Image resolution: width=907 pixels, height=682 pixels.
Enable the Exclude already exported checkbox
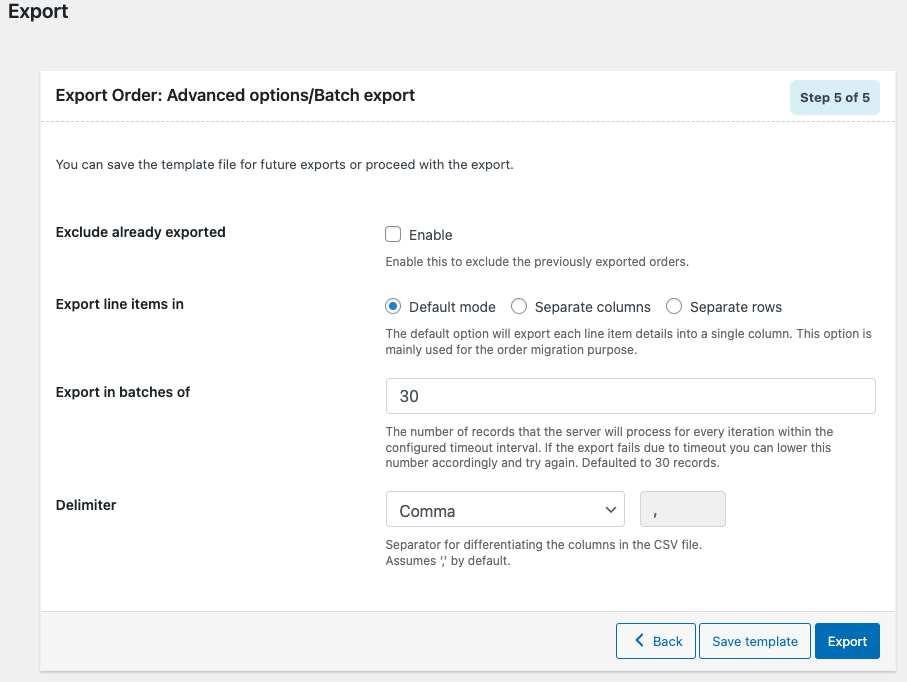(x=393, y=234)
